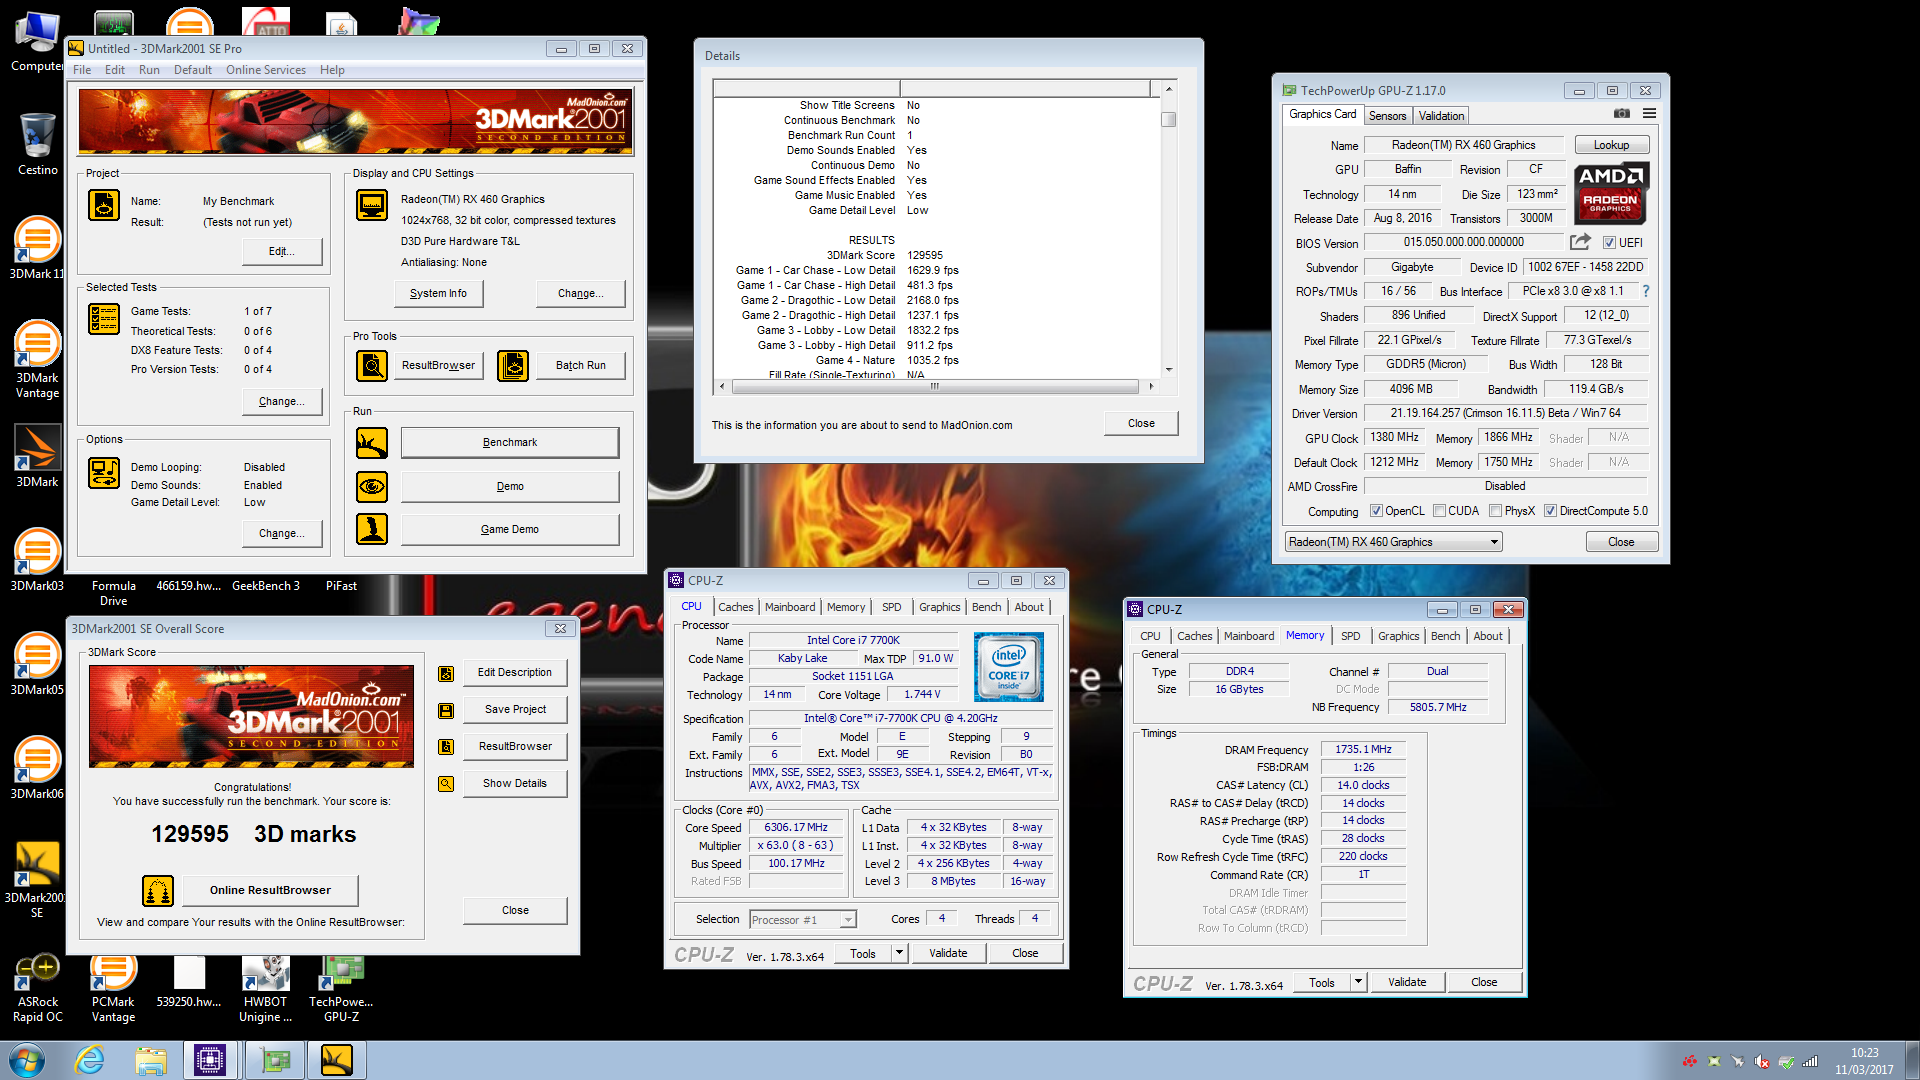Switch to the Sensors tab in GPU-Z
Image resolution: width=1920 pixels, height=1080 pixels.
pos(1387,116)
